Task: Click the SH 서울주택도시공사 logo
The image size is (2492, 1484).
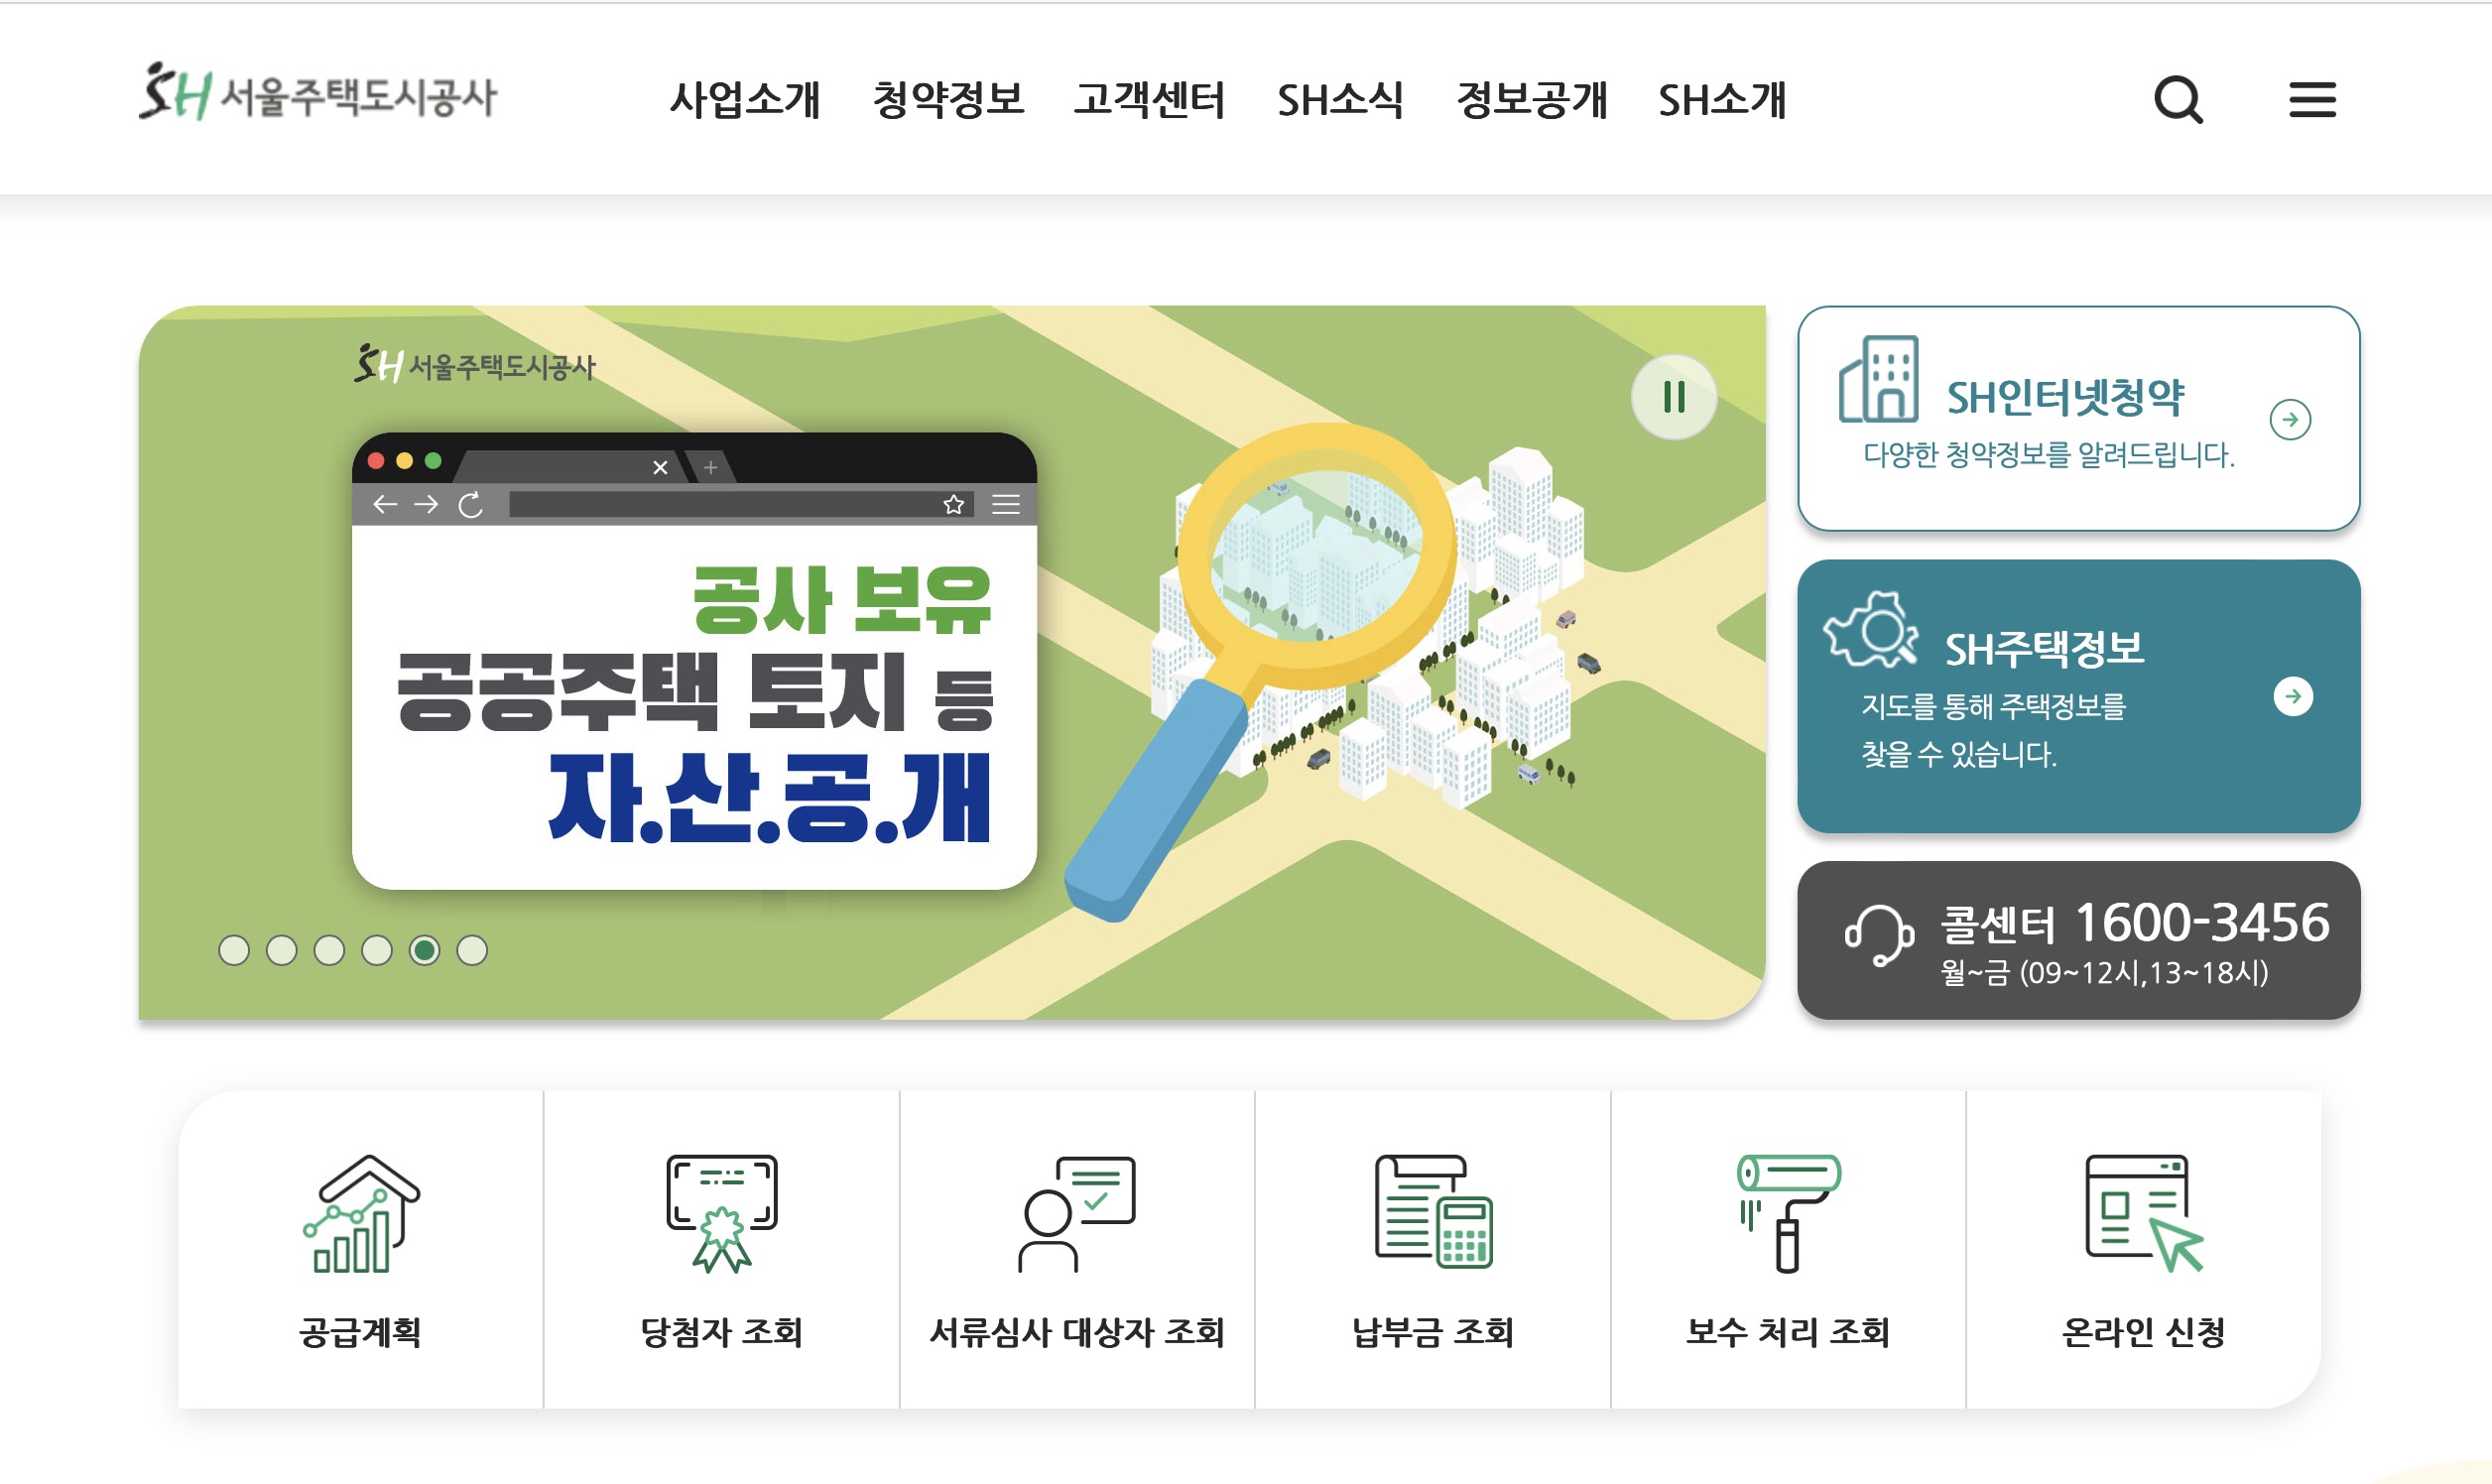Action: [x=322, y=96]
